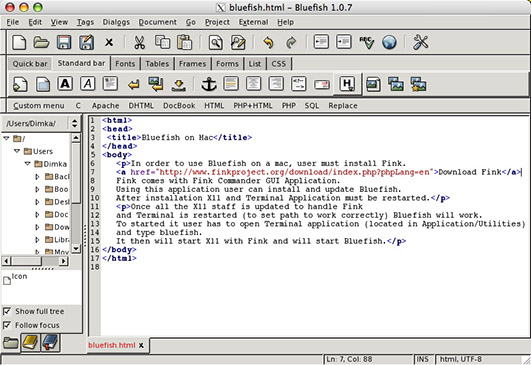Switch to the Quick bar tab

click(x=30, y=64)
